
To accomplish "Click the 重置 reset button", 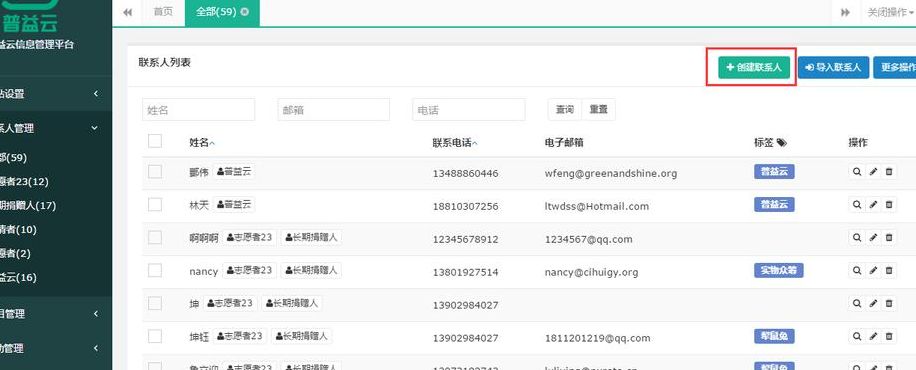I will (598, 109).
